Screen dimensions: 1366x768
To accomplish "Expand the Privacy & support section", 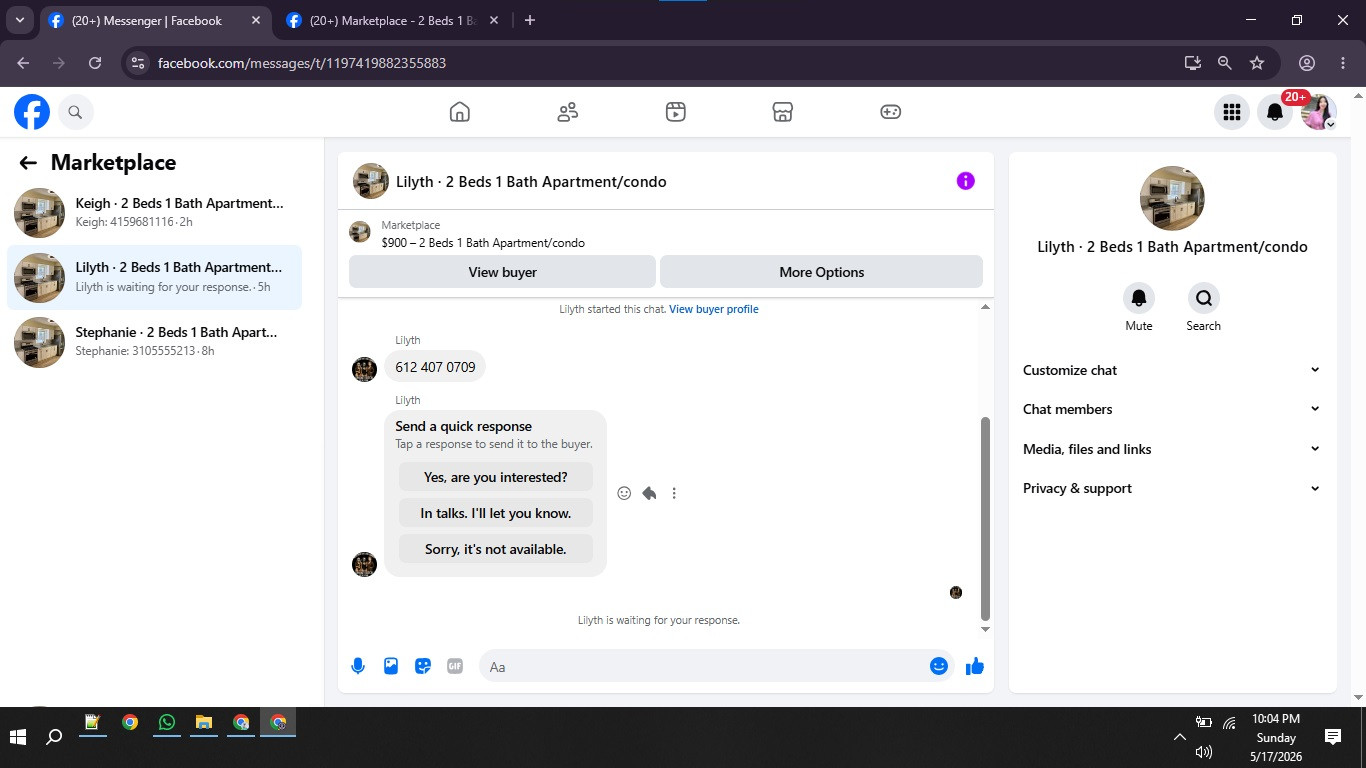I will coord(1172,488).
